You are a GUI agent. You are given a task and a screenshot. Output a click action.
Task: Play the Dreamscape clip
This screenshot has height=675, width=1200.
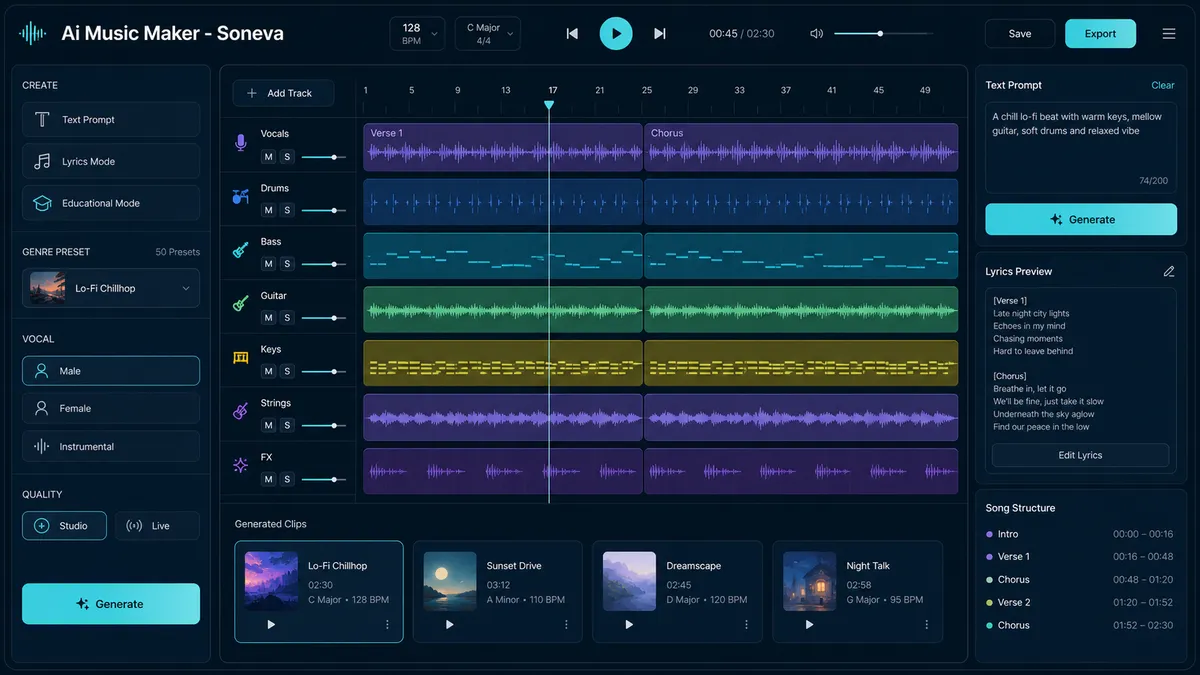click(x=629, y=624)
